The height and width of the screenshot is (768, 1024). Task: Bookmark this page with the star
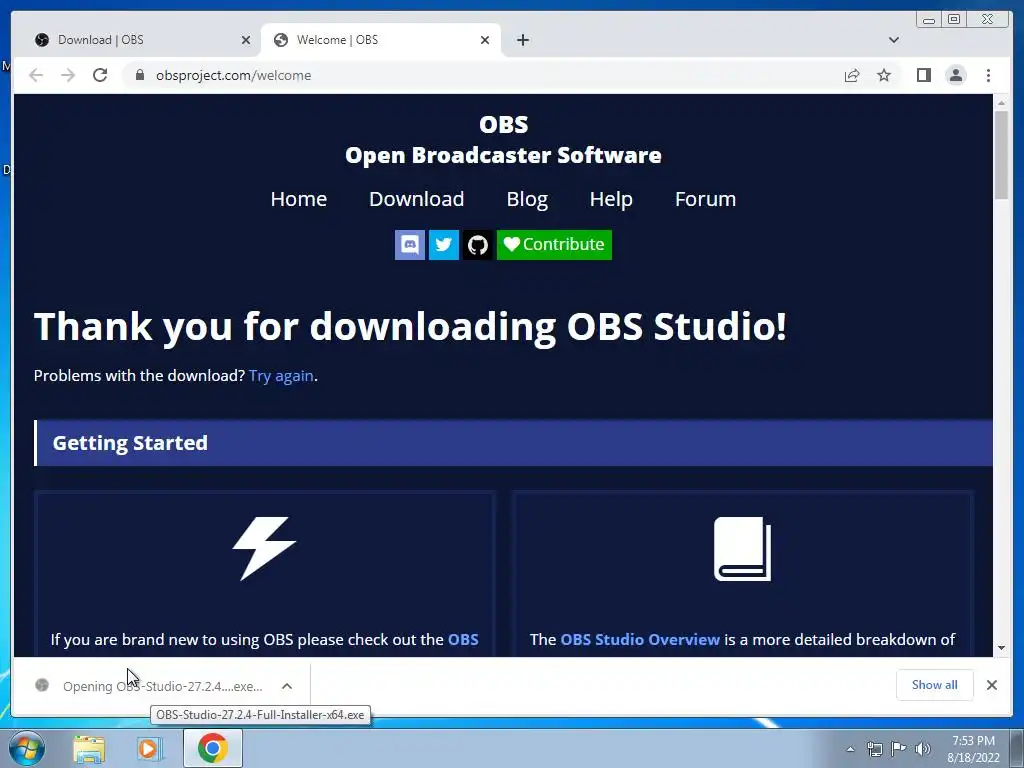884,75
